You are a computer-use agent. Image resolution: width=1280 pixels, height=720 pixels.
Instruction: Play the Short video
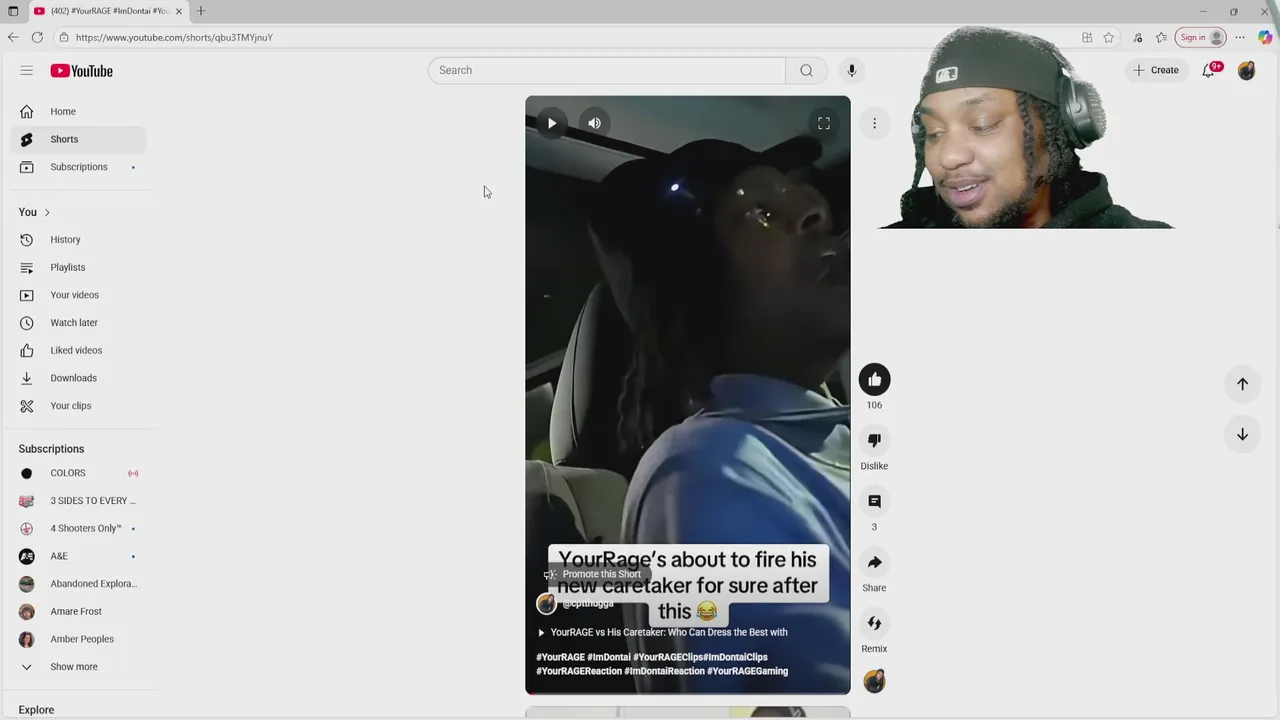pos(552,123)
